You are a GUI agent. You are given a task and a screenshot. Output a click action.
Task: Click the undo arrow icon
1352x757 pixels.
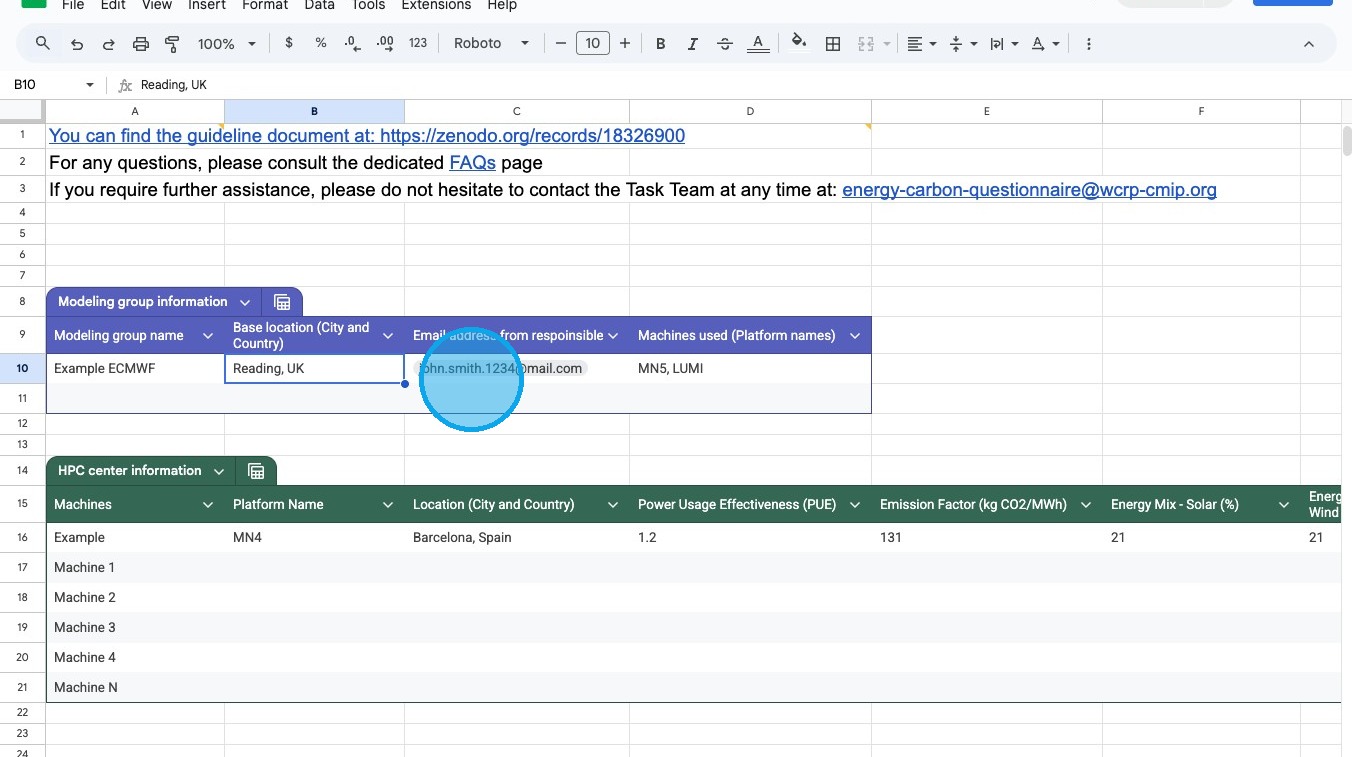click(77, 44)
